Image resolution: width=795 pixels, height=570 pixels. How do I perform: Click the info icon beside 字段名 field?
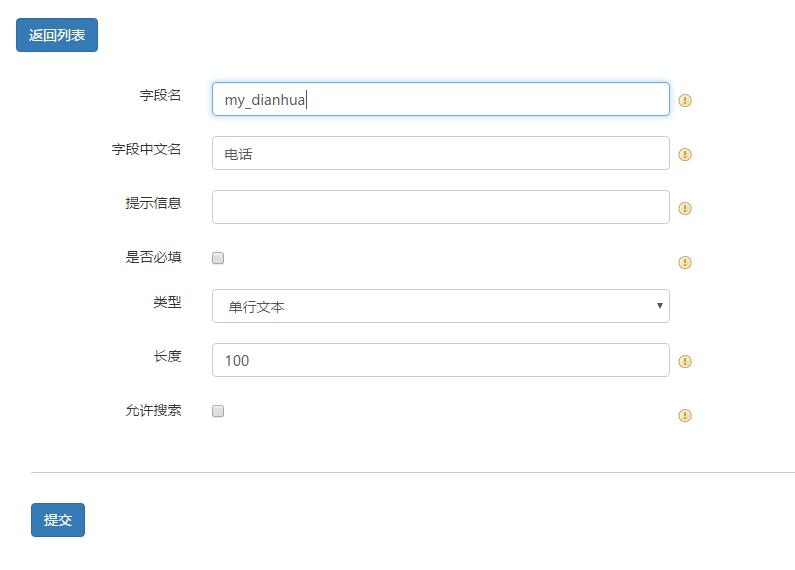(685, 100)
